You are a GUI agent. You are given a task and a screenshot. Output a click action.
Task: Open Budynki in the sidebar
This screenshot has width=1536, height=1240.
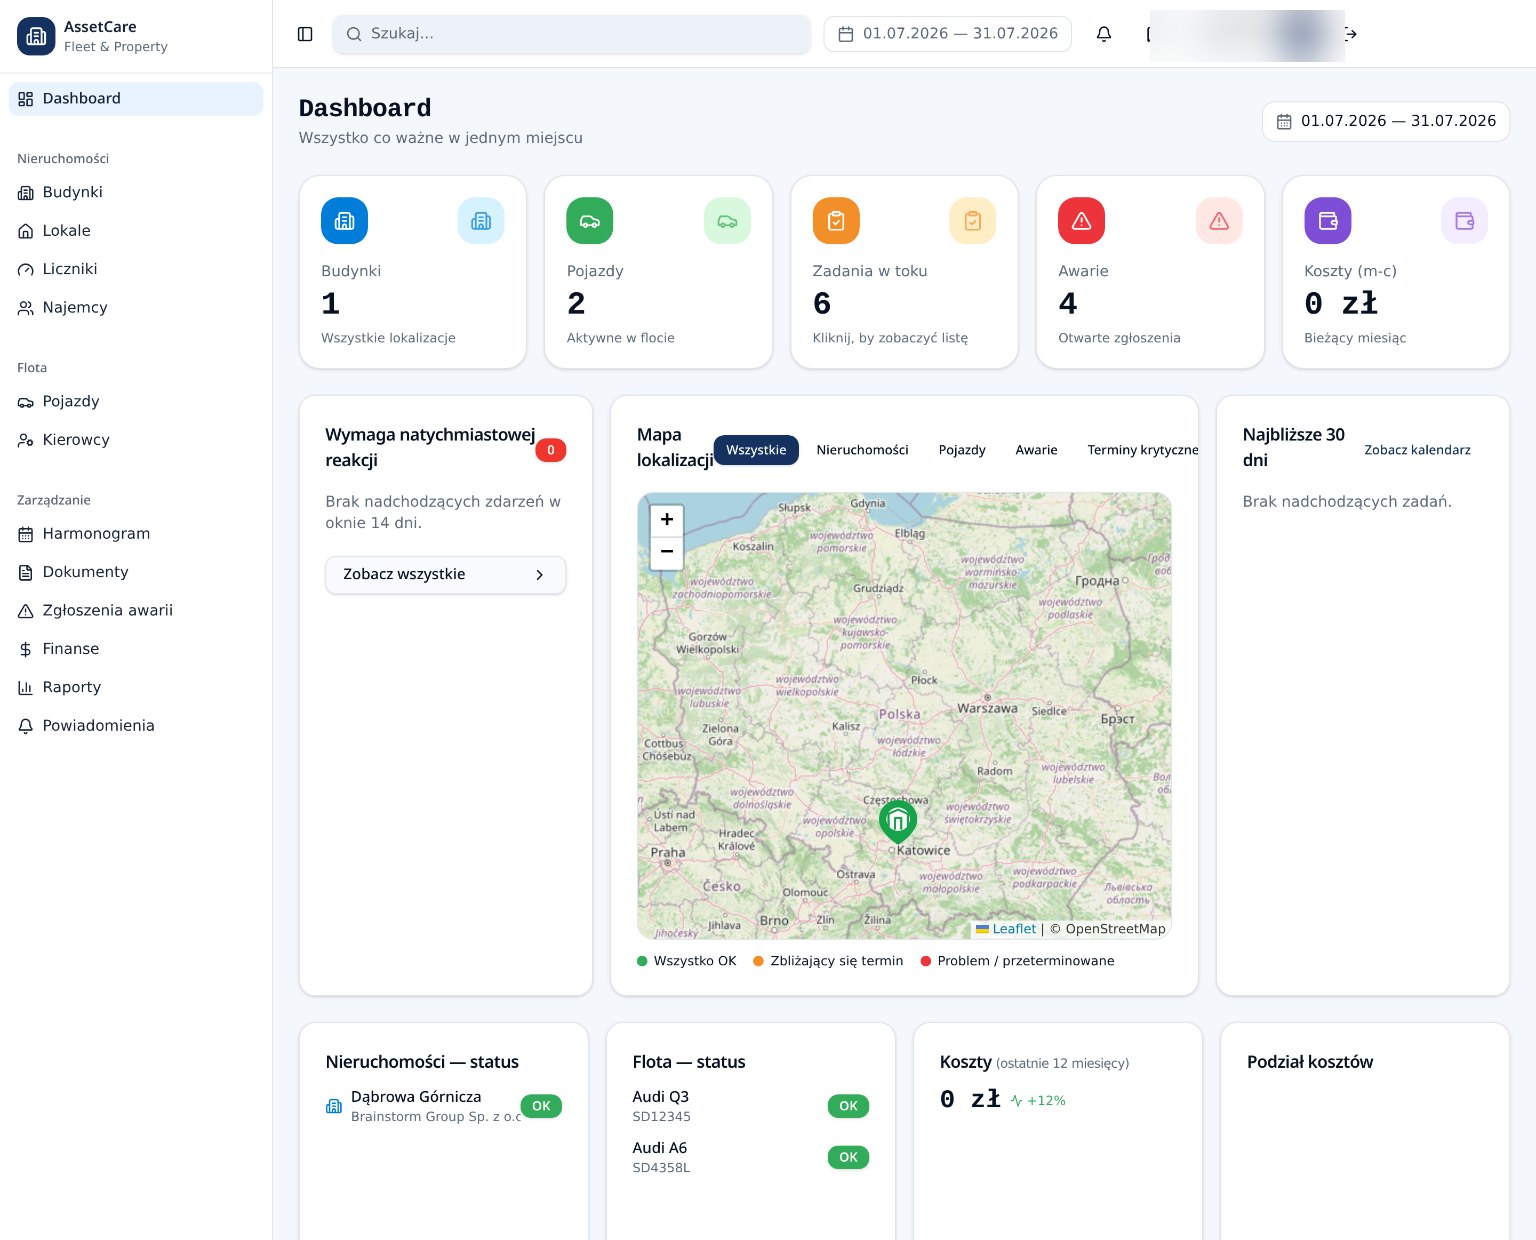[x=136, y=192]
